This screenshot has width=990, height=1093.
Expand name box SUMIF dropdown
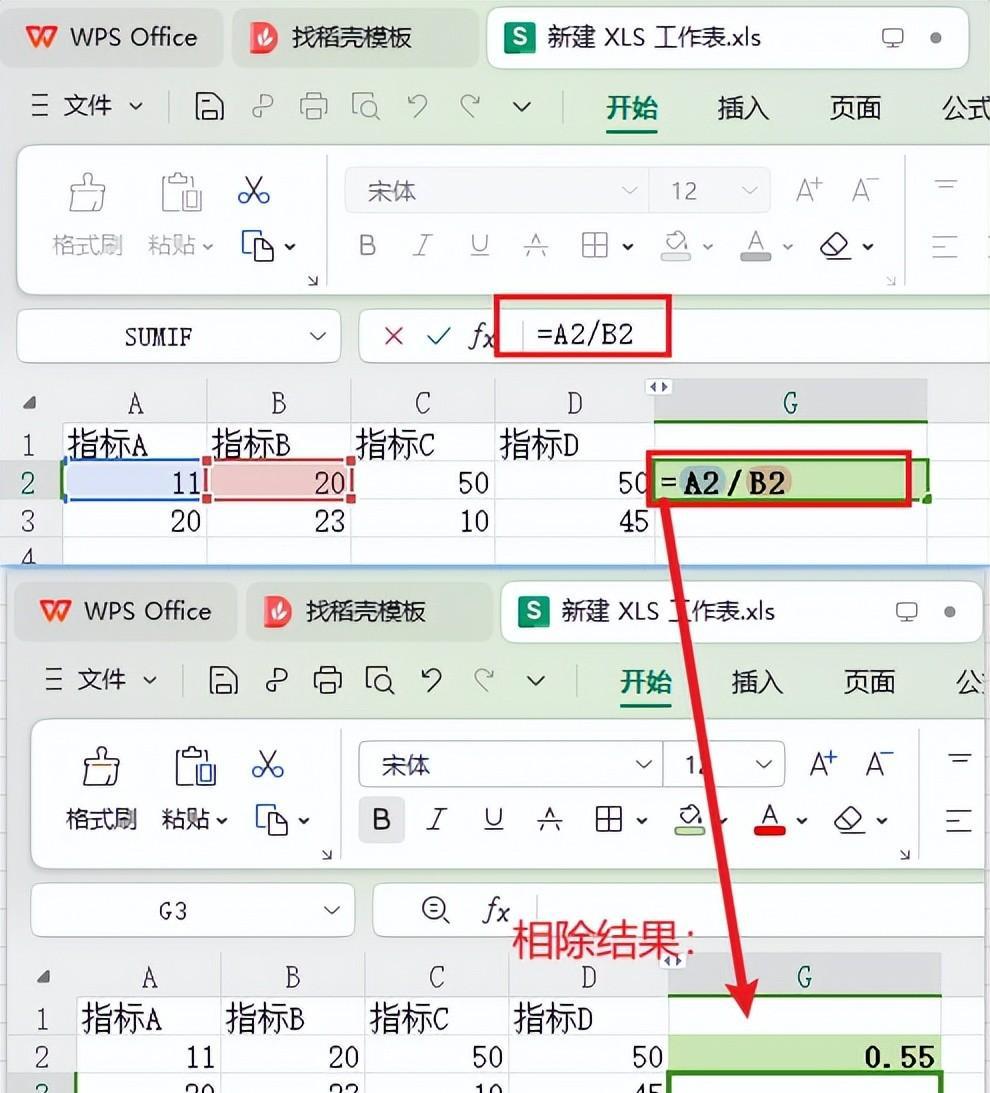(318, 337)
